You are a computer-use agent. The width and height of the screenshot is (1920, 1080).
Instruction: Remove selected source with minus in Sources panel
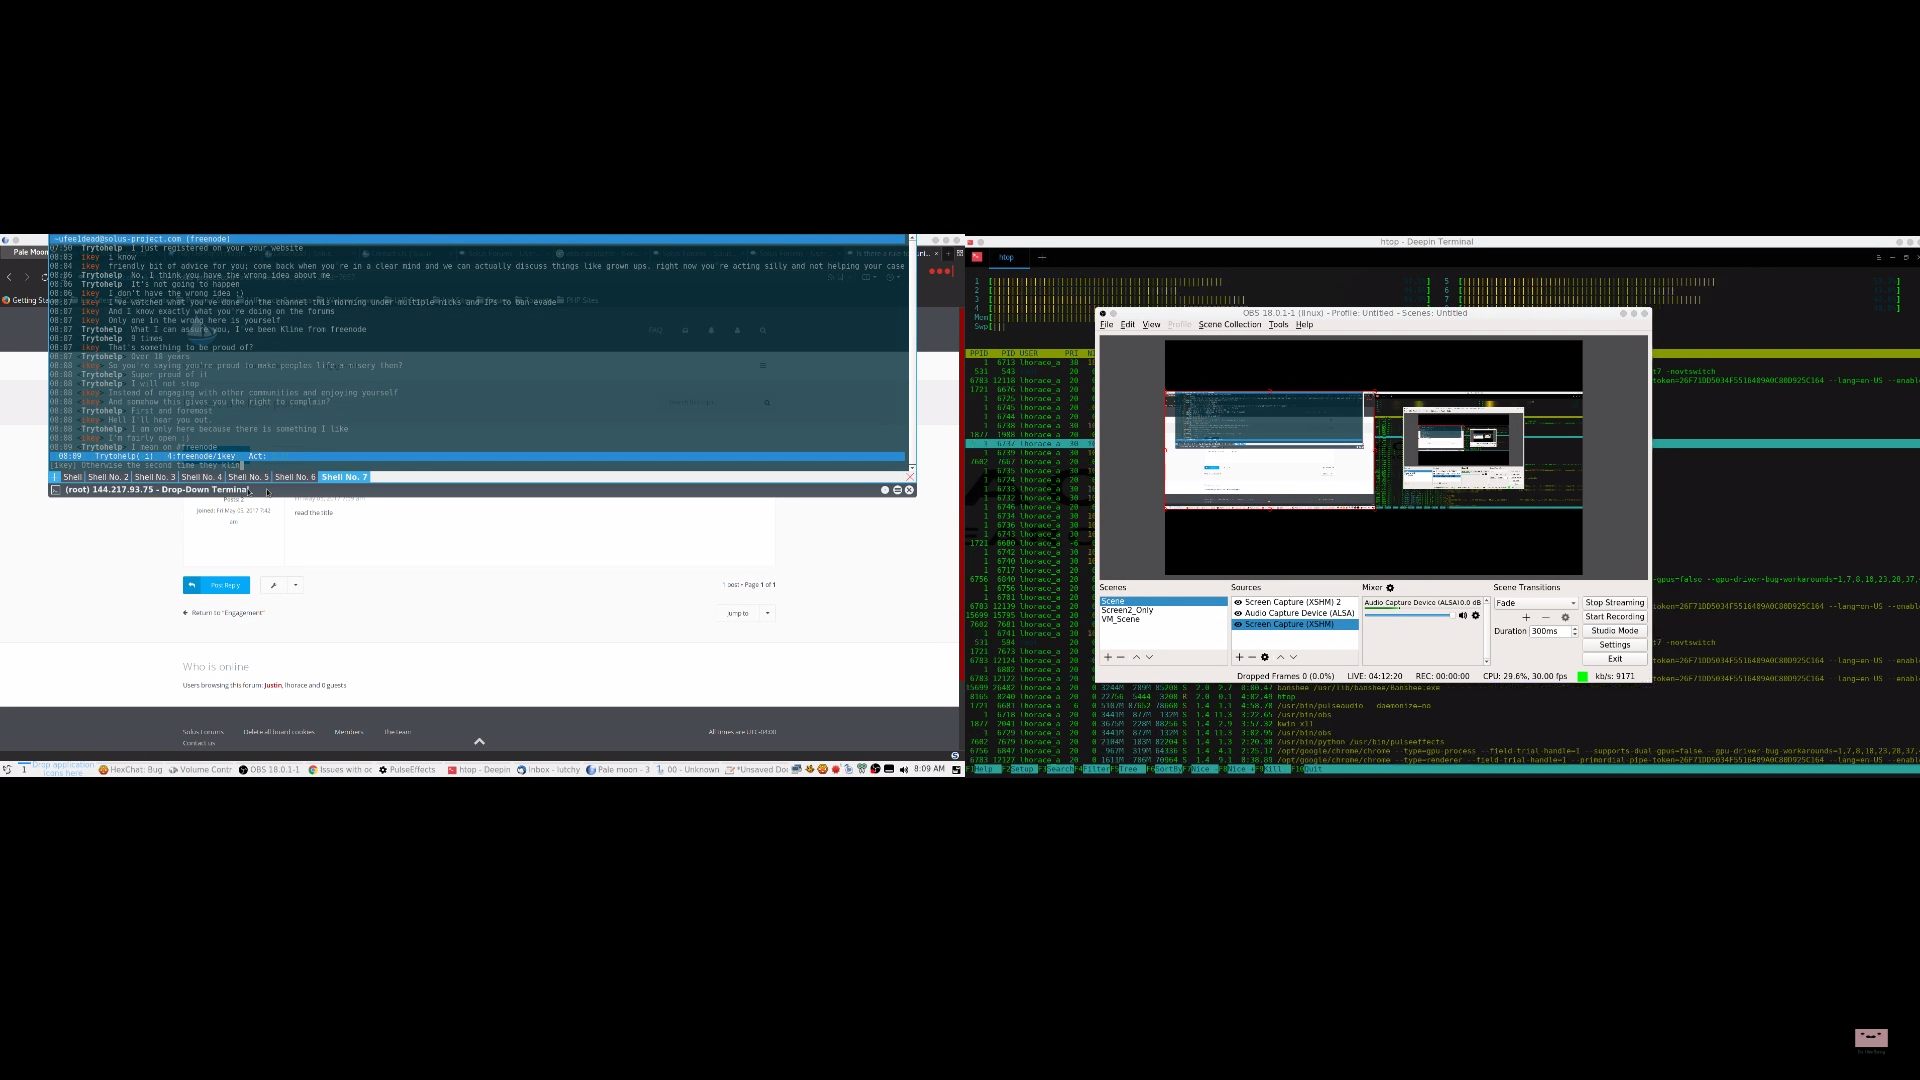(1251, 657)
